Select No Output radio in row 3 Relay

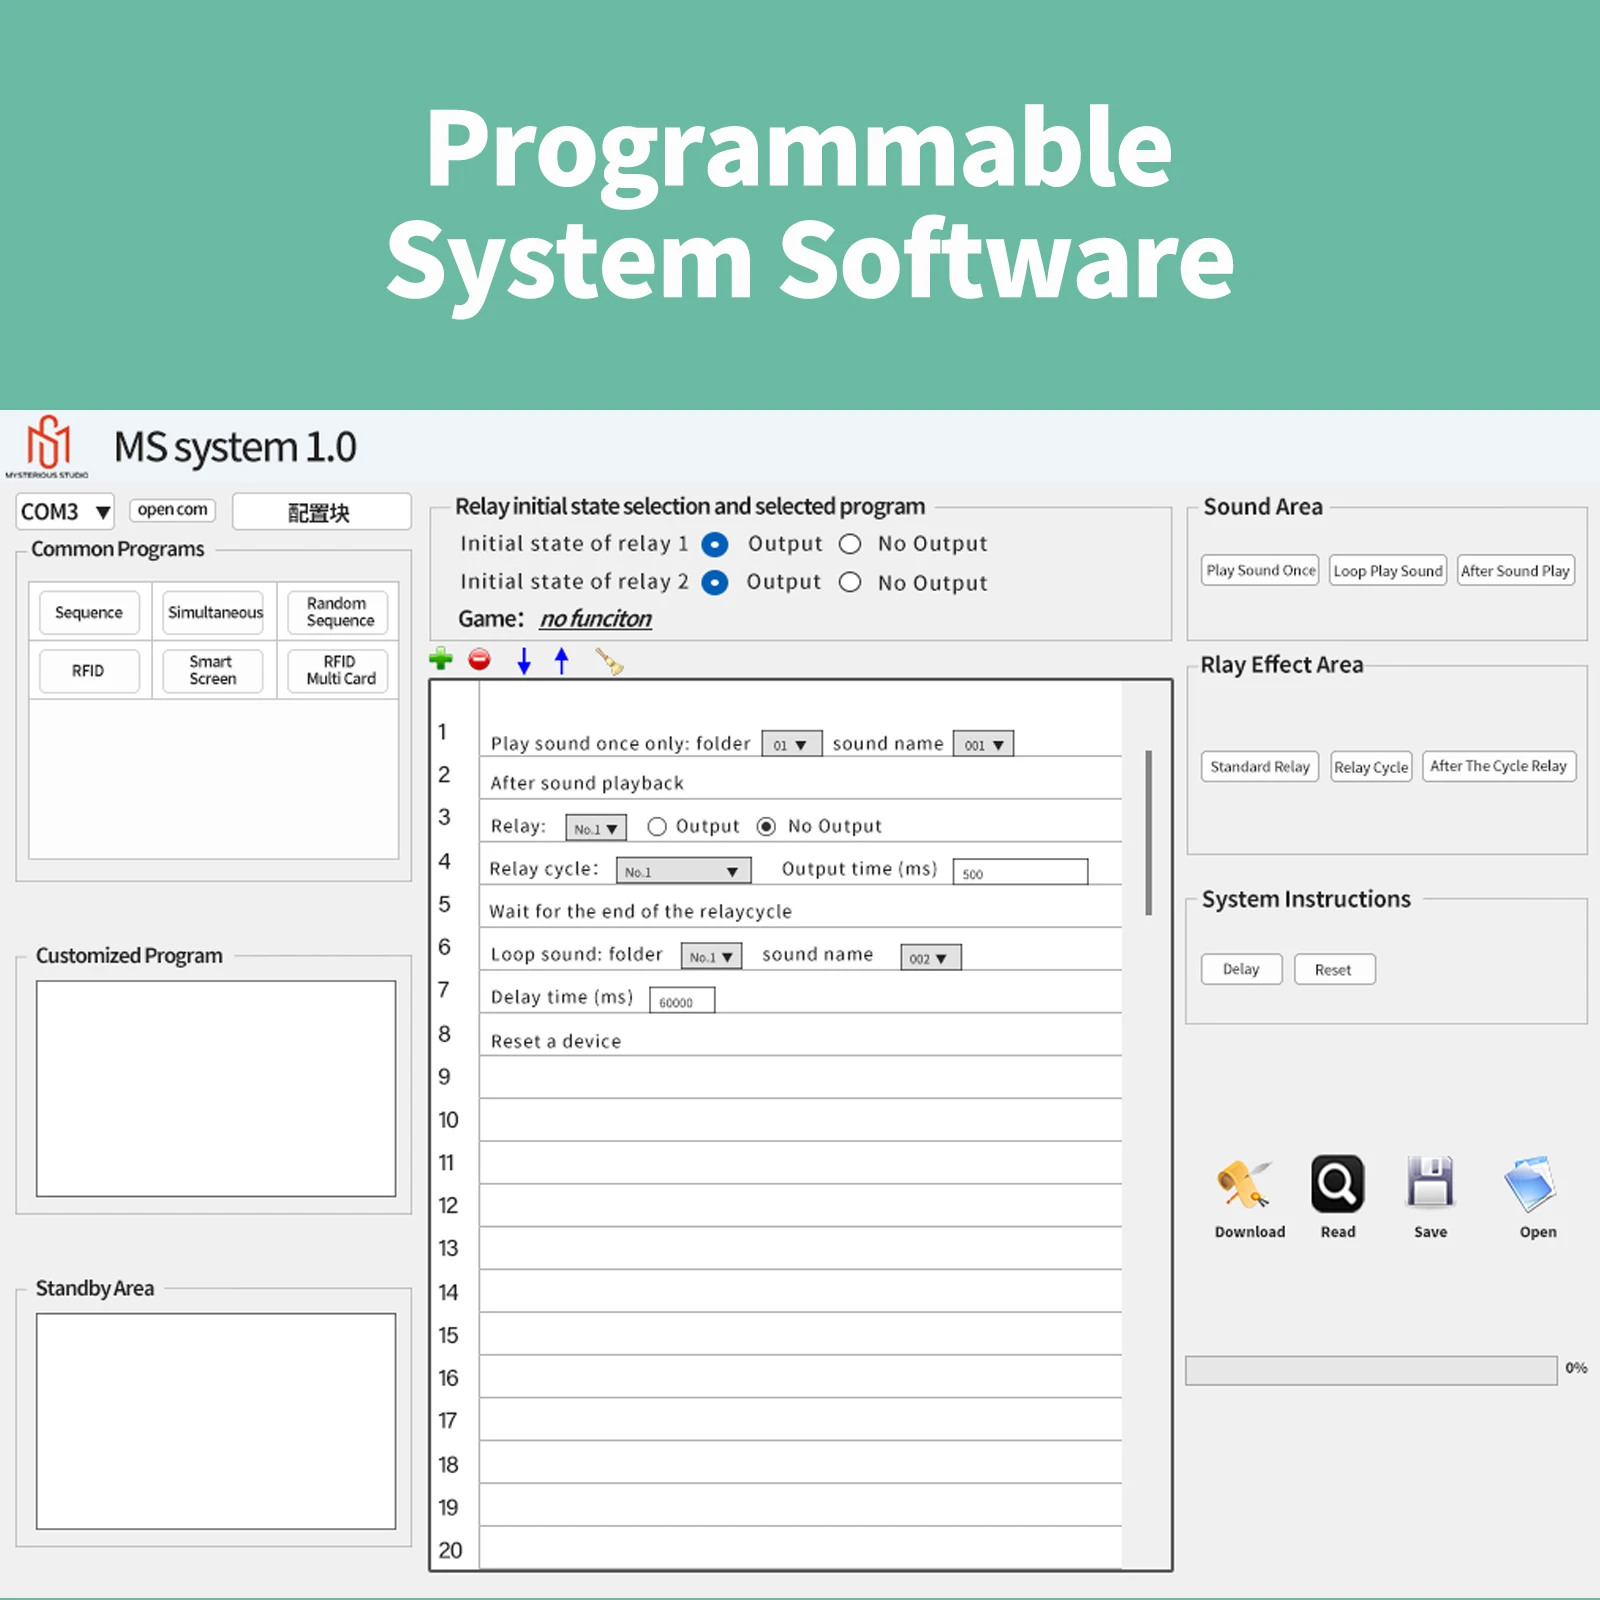[x=766, y=826]
